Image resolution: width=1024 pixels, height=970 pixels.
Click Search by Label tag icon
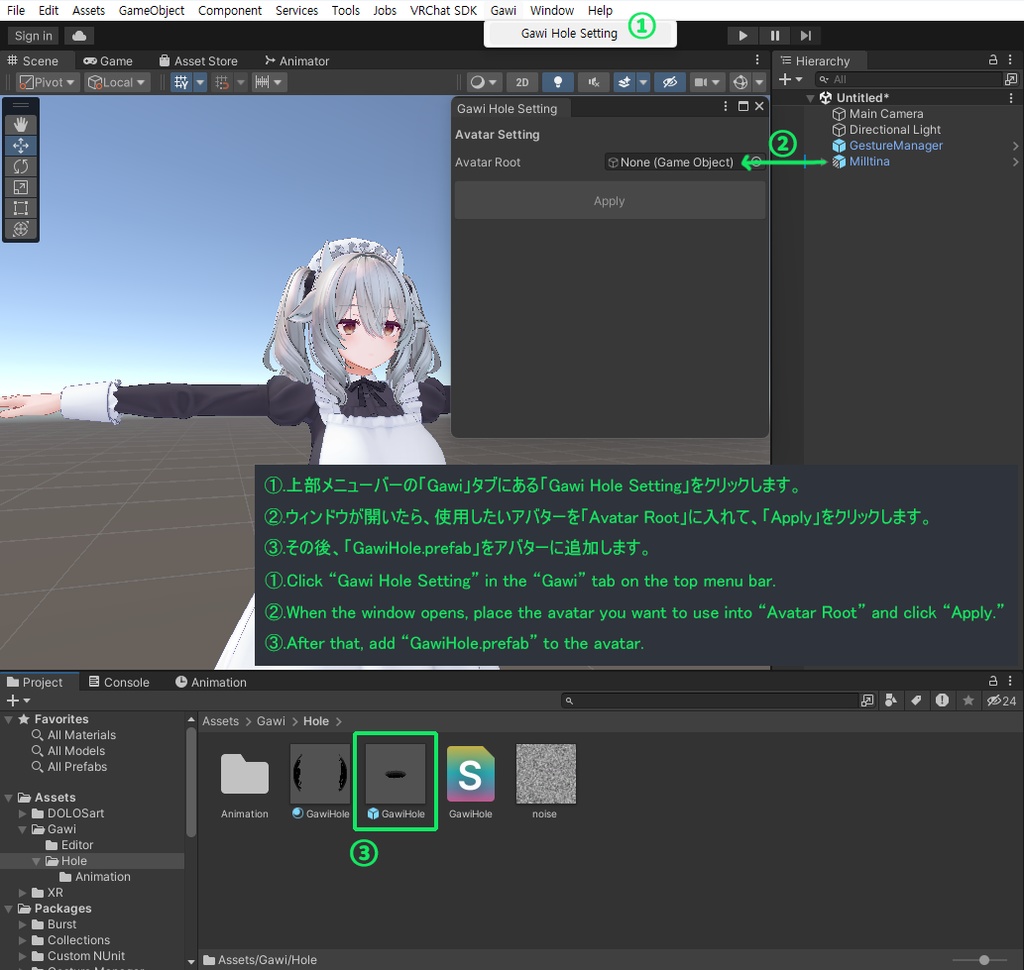[x=916, y=700]
